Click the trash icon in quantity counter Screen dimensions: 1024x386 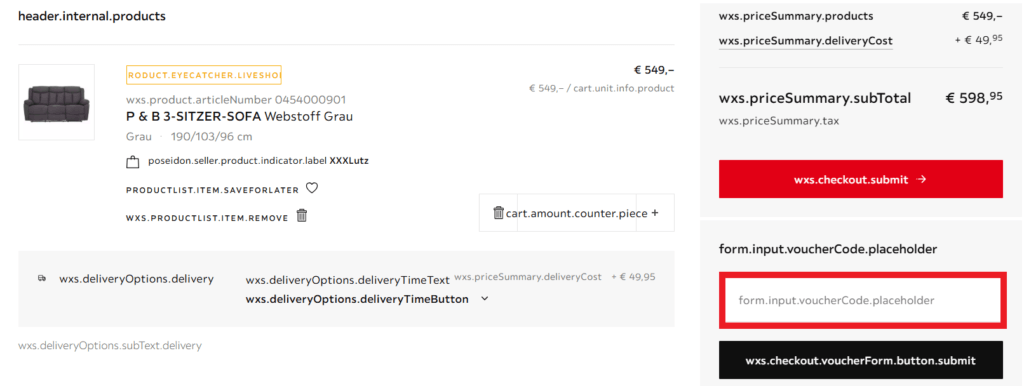(x=498, y=213)
